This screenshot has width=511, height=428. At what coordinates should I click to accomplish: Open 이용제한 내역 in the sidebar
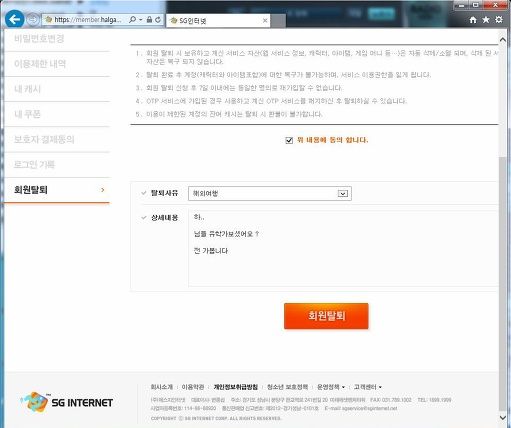click(x=40, y=64)
